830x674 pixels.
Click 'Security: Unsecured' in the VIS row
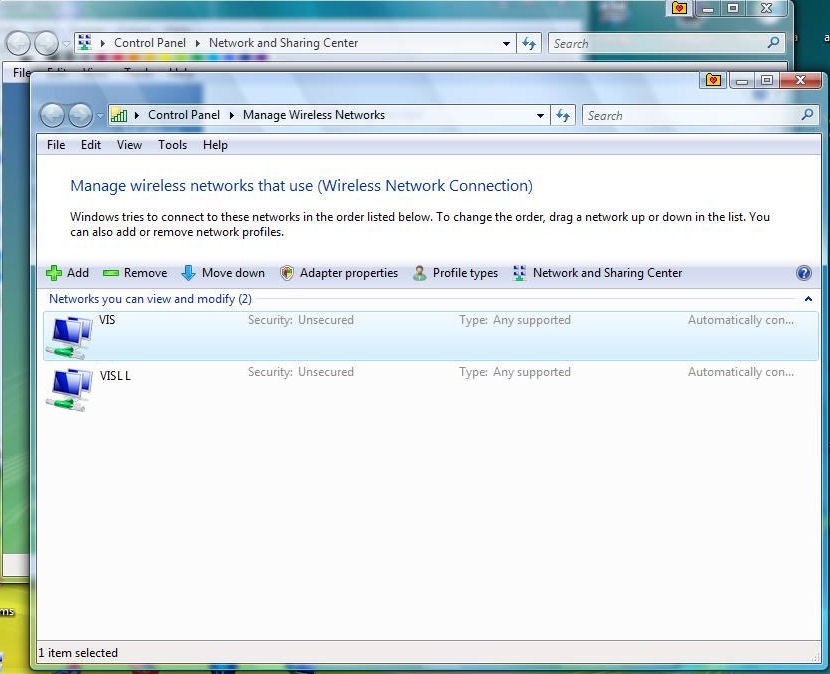[x=301, y=320]
